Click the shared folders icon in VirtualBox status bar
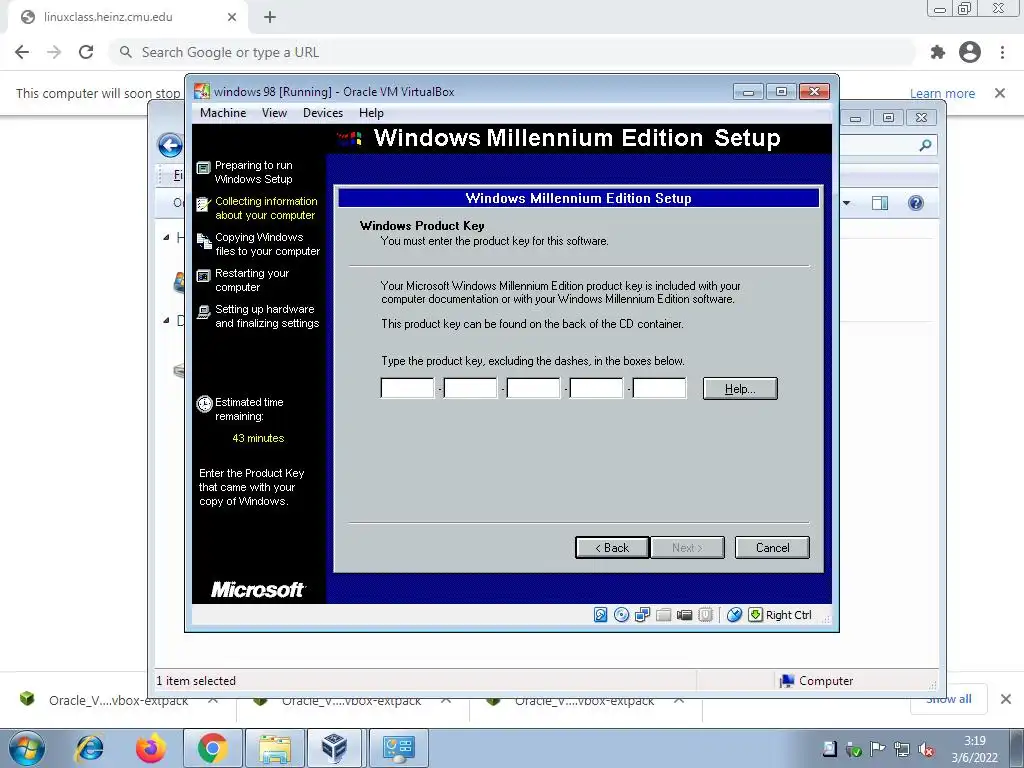 point(663,615)
